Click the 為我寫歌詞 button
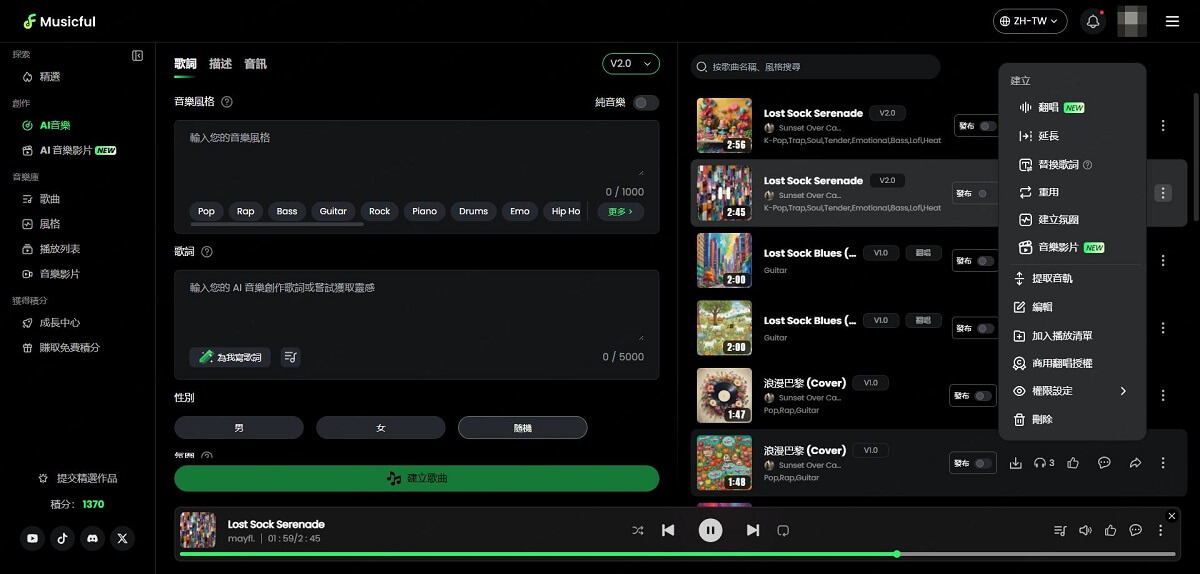 230,357
